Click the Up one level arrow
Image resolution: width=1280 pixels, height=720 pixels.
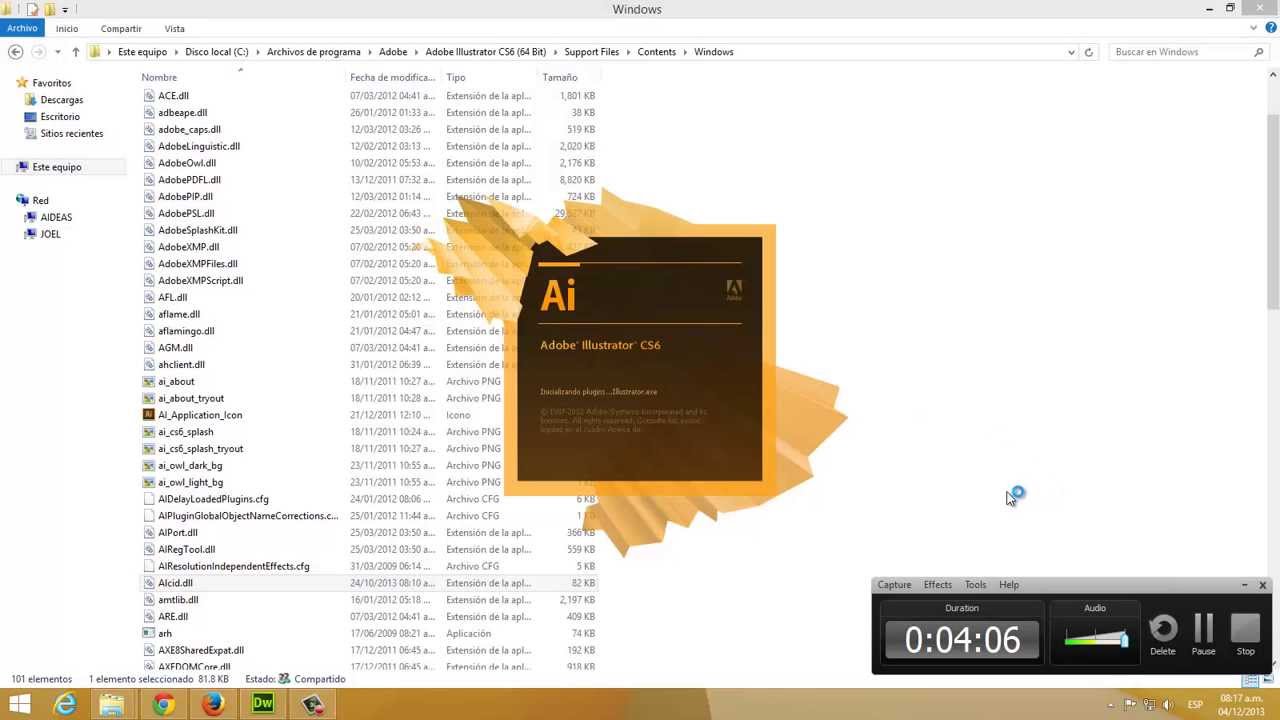click(x=75, y=52)
